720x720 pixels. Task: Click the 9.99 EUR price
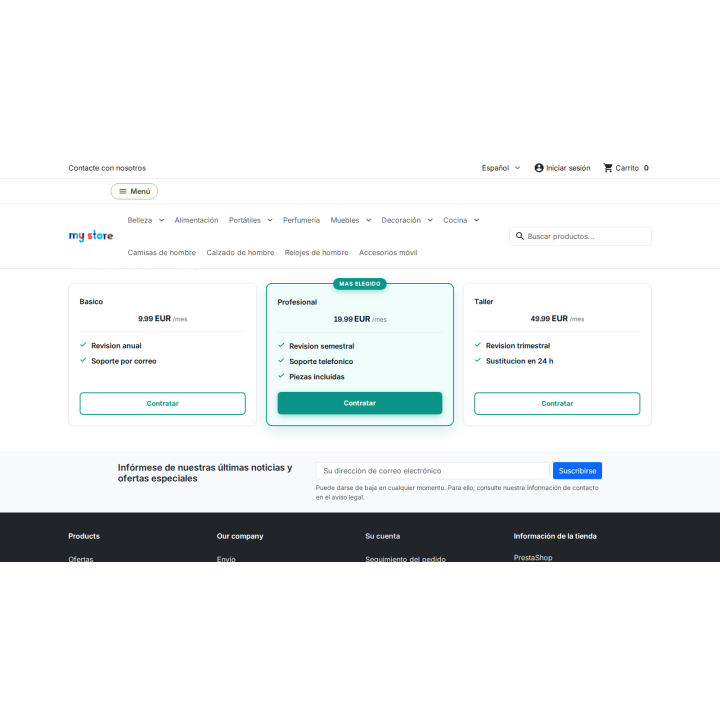[154, 319]
